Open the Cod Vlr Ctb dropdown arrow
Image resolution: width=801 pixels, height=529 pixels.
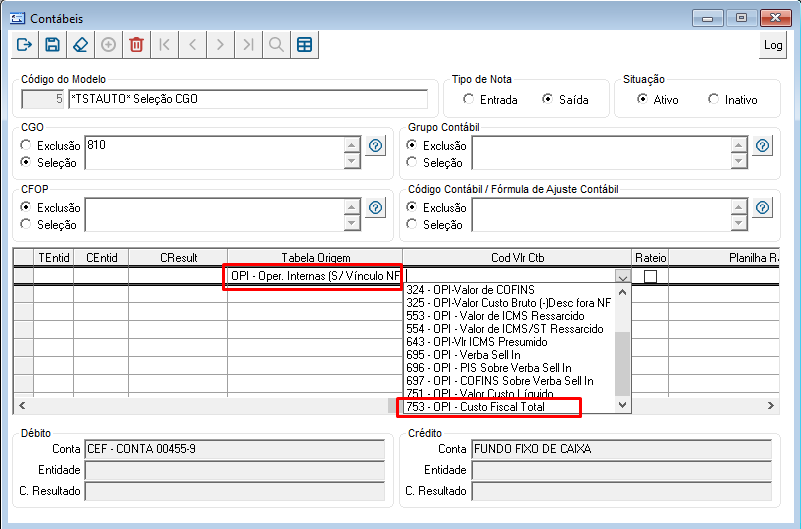coord(622,276)
